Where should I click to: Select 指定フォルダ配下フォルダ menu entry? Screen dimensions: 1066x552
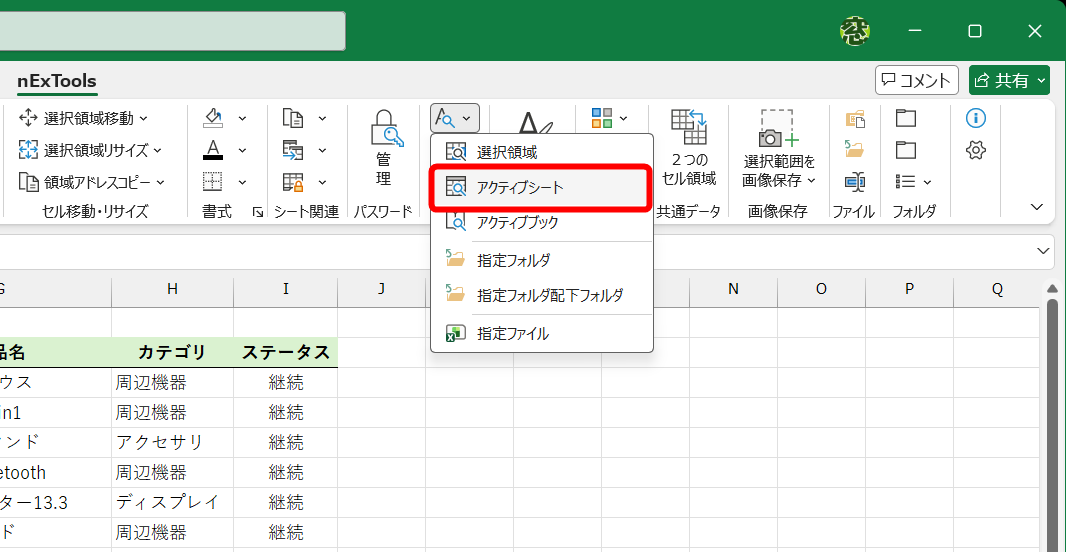[x=542, y=295]
